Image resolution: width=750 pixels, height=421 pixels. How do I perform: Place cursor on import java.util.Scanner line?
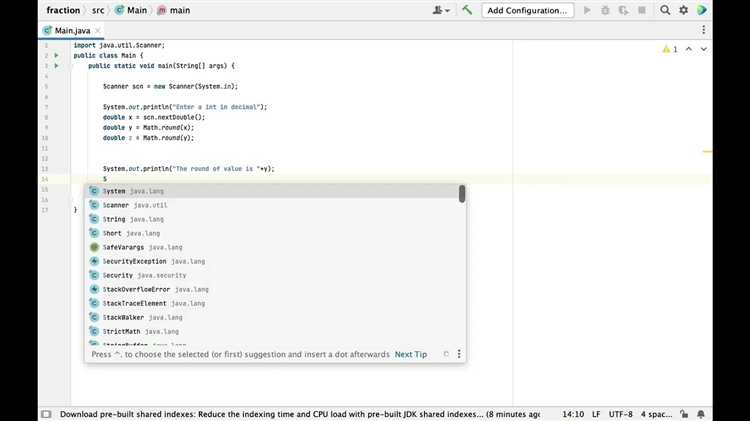tap(119, 45)
